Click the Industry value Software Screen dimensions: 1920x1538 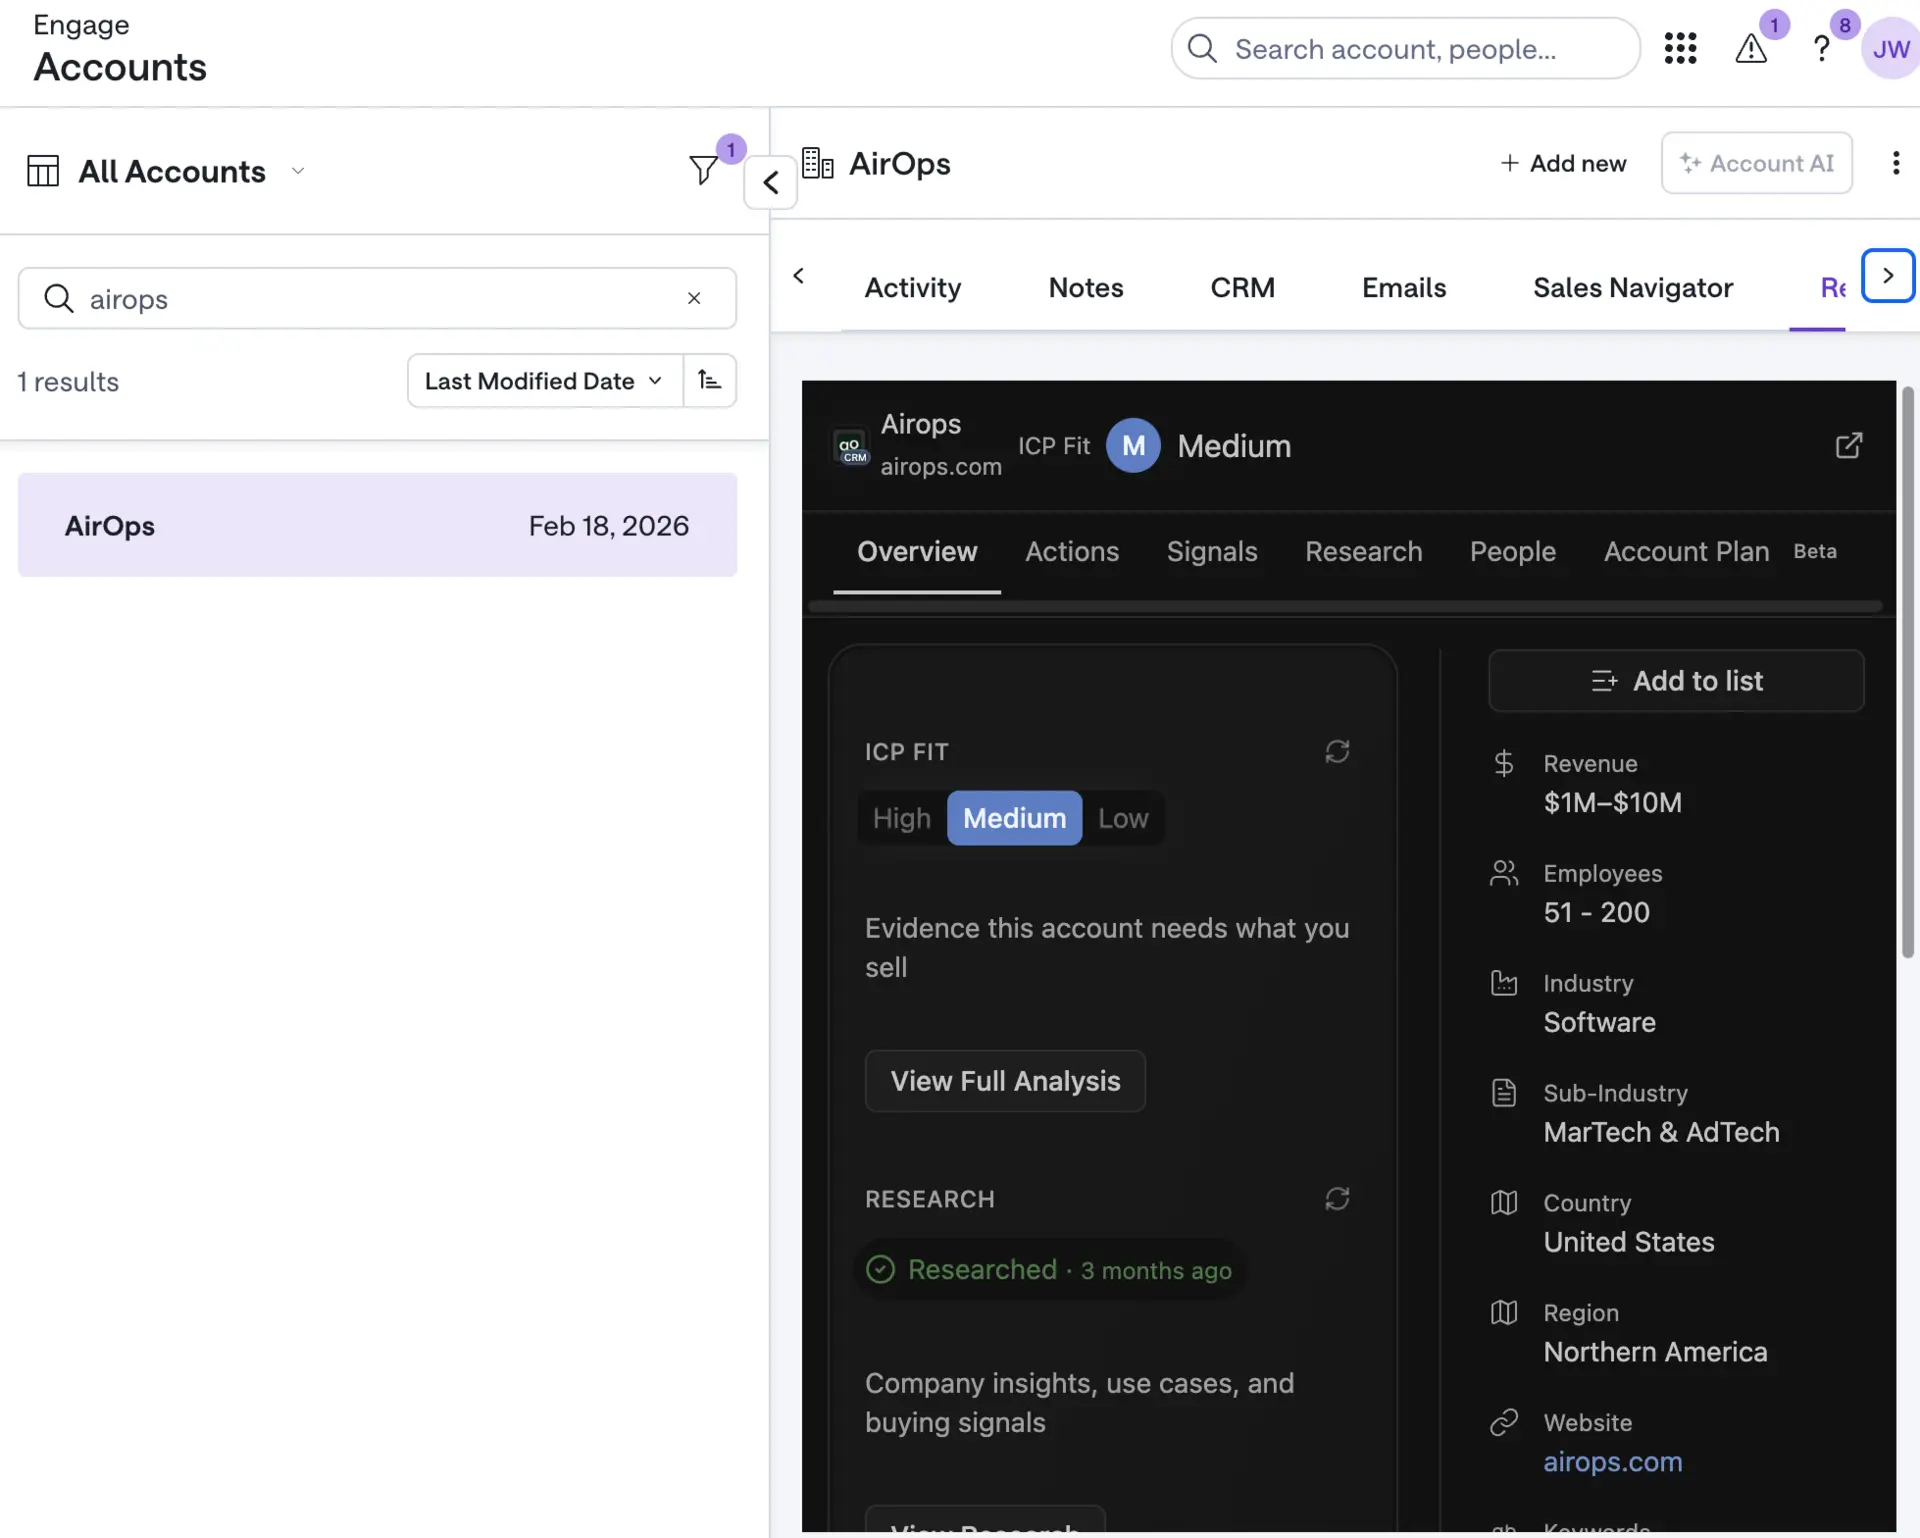coord(1599,1022)
